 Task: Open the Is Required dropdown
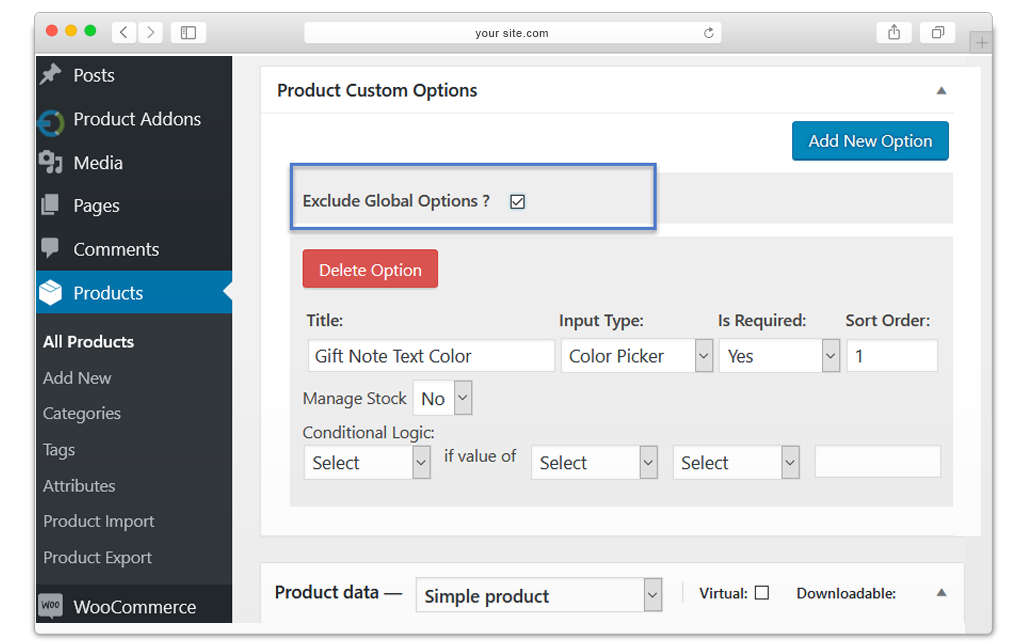[x=779, y=356]
